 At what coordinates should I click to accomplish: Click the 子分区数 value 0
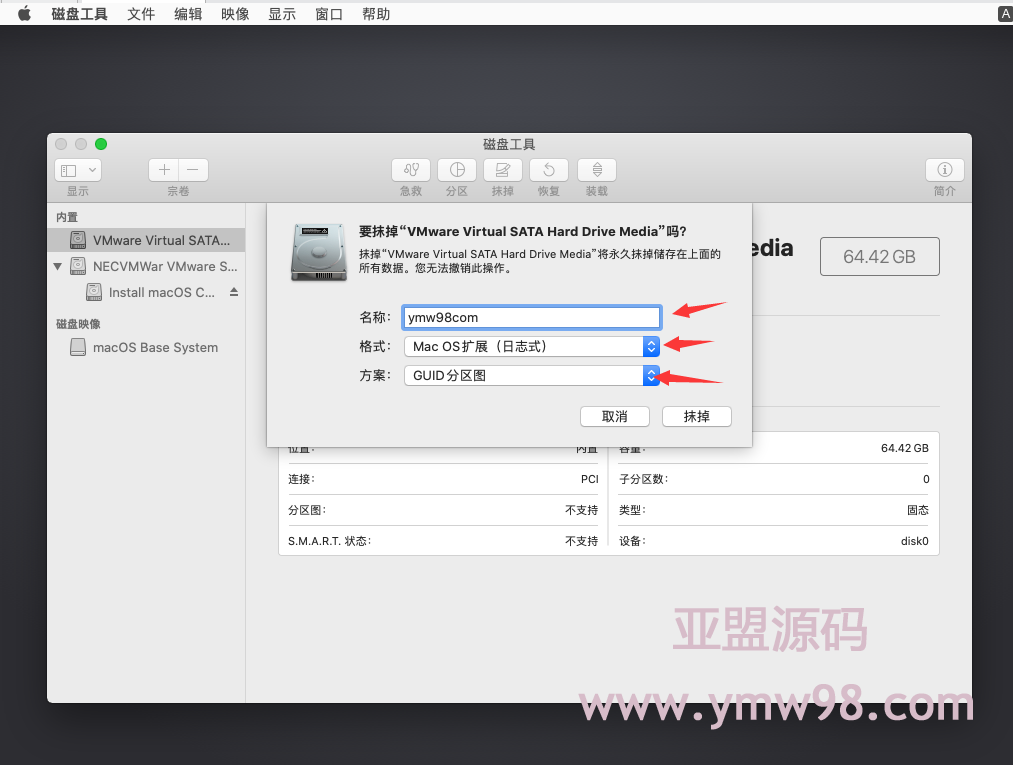point(926,479)
